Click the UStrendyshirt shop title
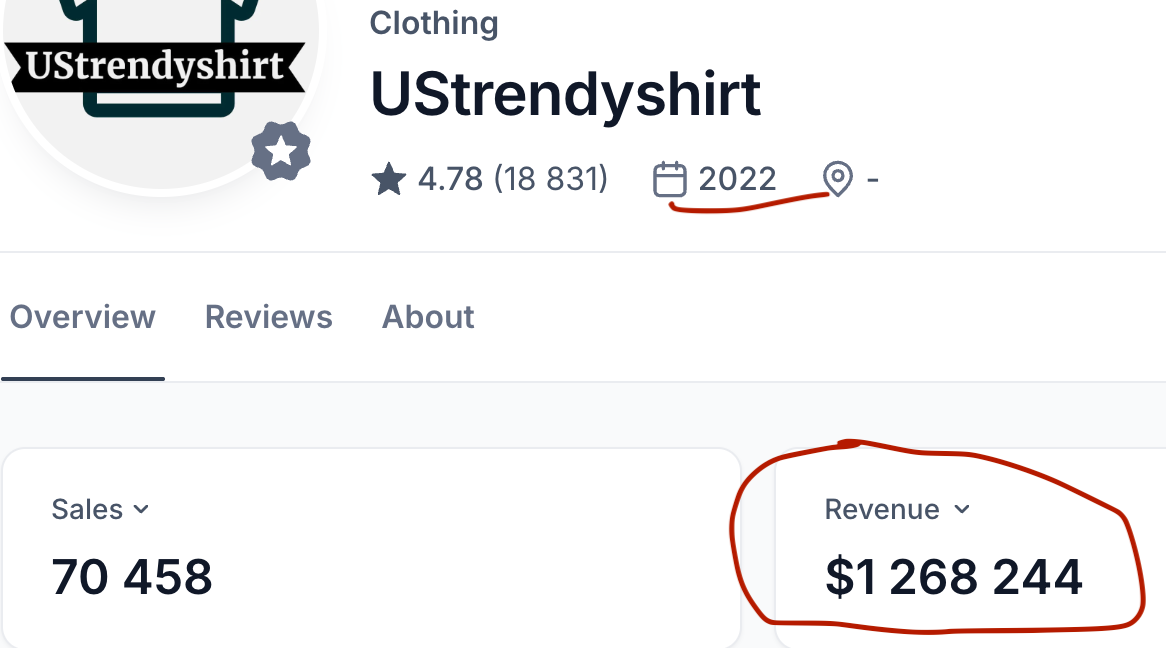The image size is (1166, 648). [x=565, y=95]
